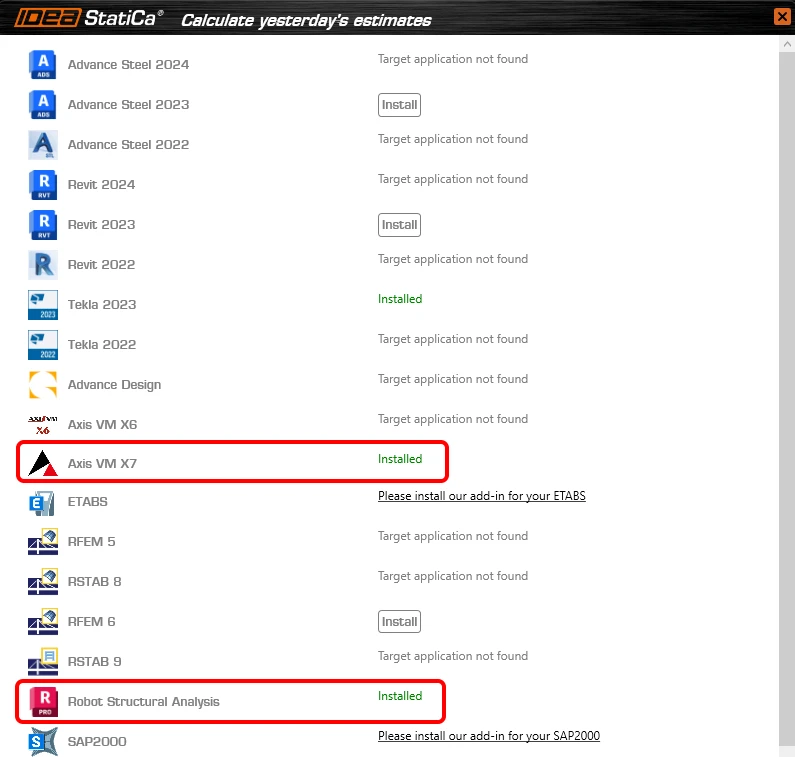Click the Advance Steel 2023 icon
Viewport: 795px width, 757px height.
(43, 105)
